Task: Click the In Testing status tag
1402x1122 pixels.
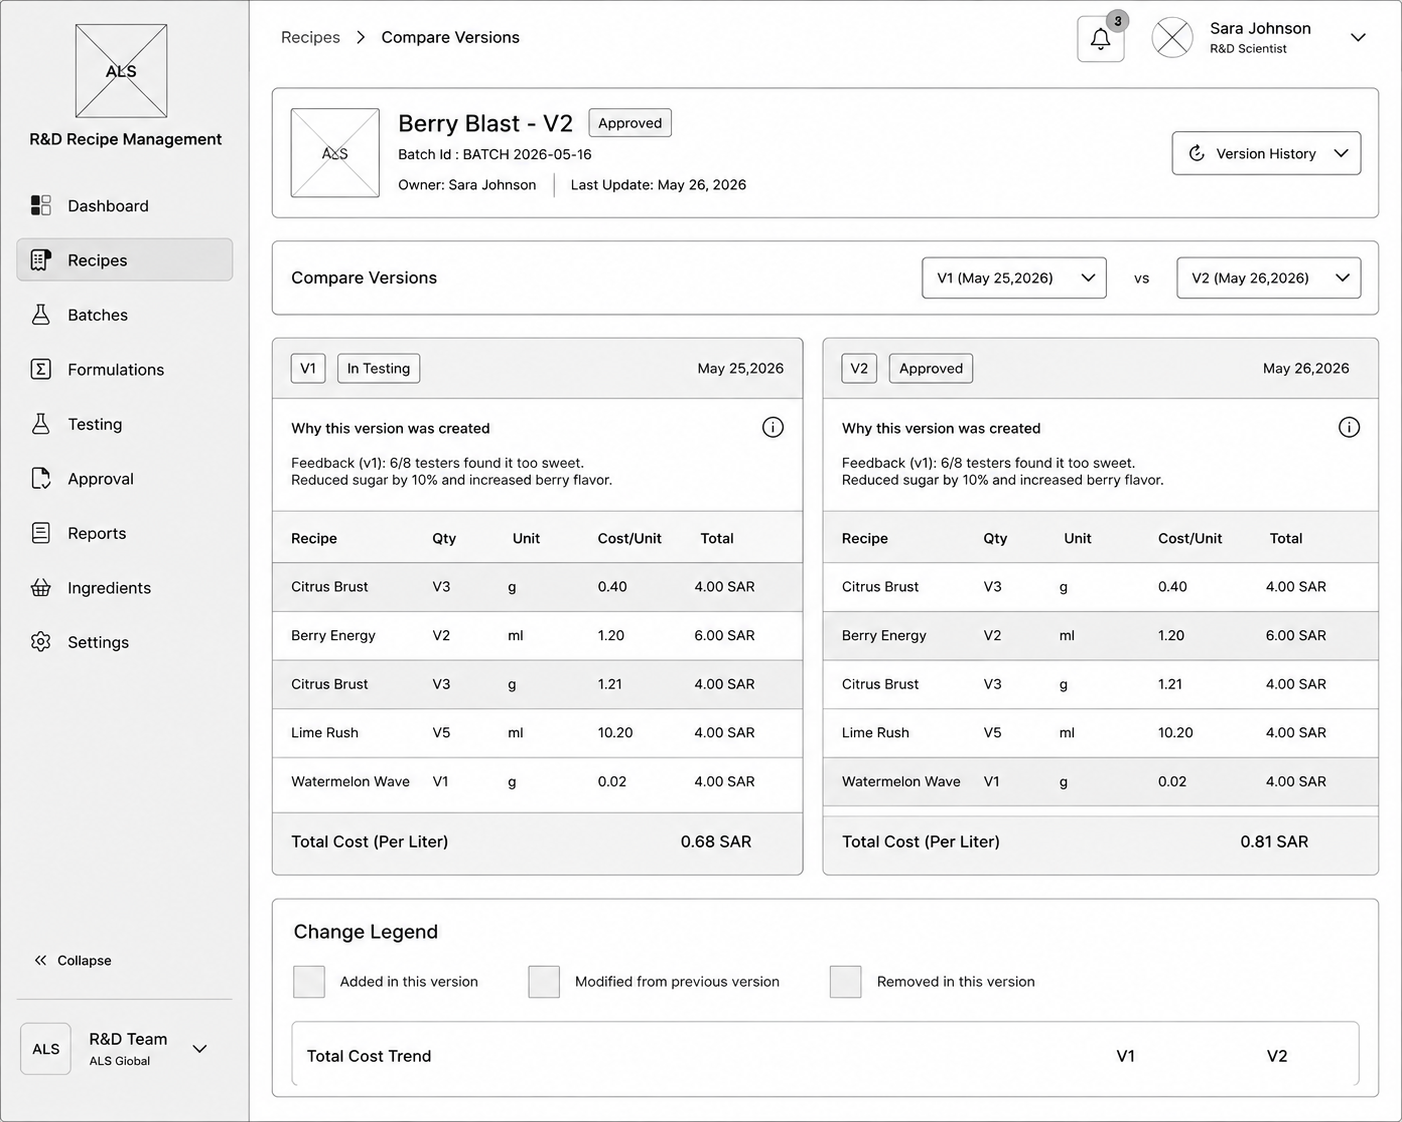Action: (x=379, y=368)
